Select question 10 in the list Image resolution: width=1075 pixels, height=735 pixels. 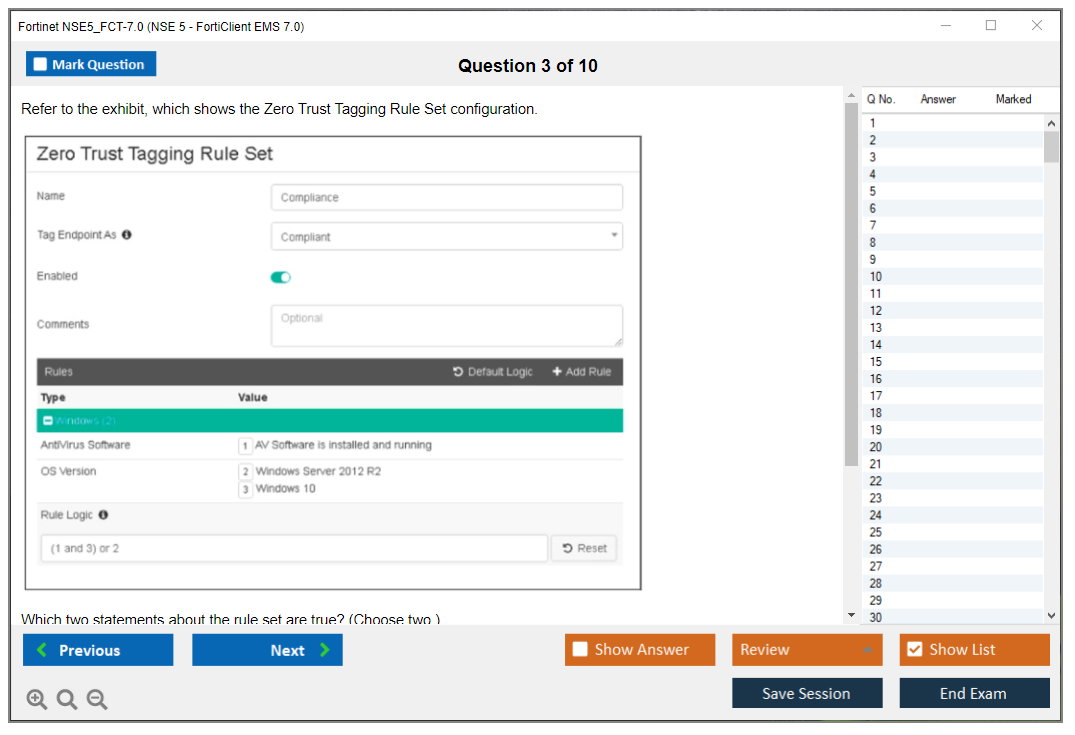[876, 277]
